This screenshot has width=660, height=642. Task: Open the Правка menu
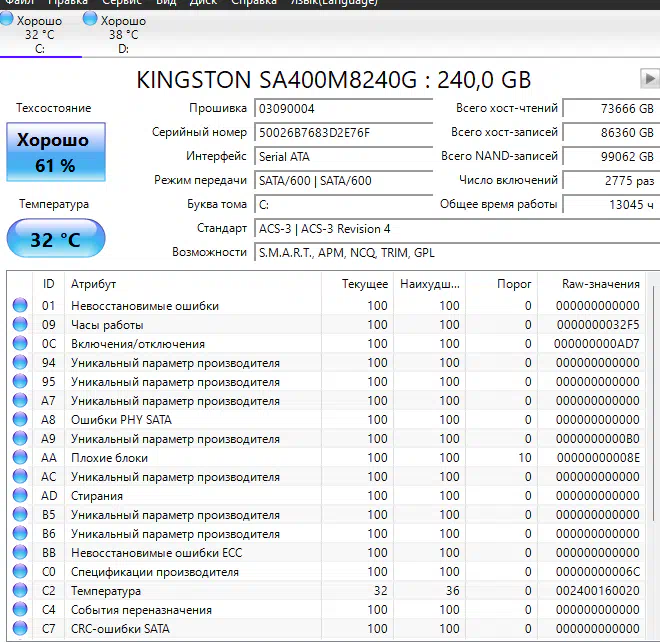point(68,3)
